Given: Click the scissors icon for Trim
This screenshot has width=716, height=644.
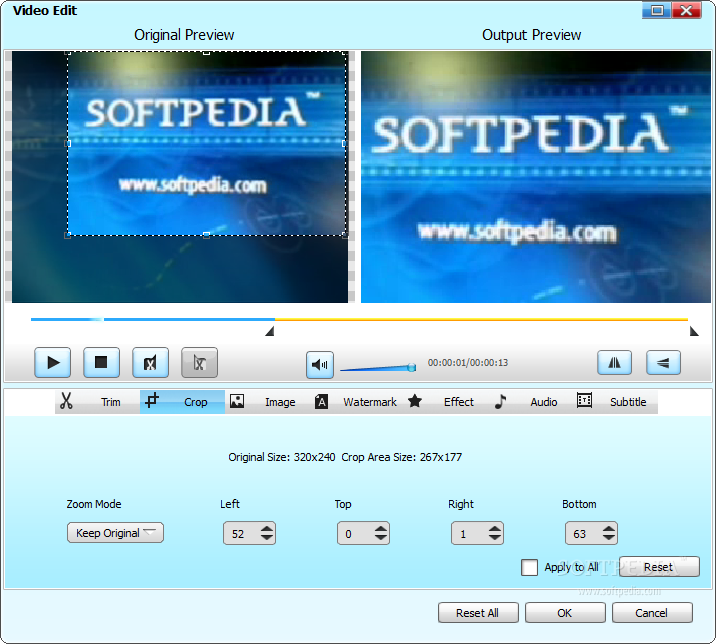Looking at the screenshot, I should pyautogui.click(x=66, y=401).
